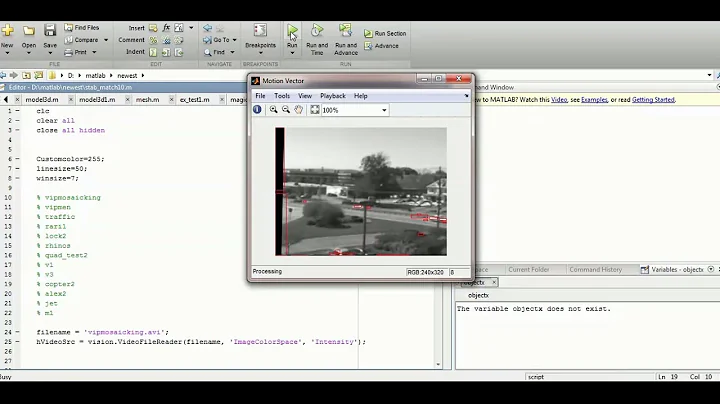Switch to the ex_test1.m editor tab
The image size is (720, 404).
click(x=195, y=100)
